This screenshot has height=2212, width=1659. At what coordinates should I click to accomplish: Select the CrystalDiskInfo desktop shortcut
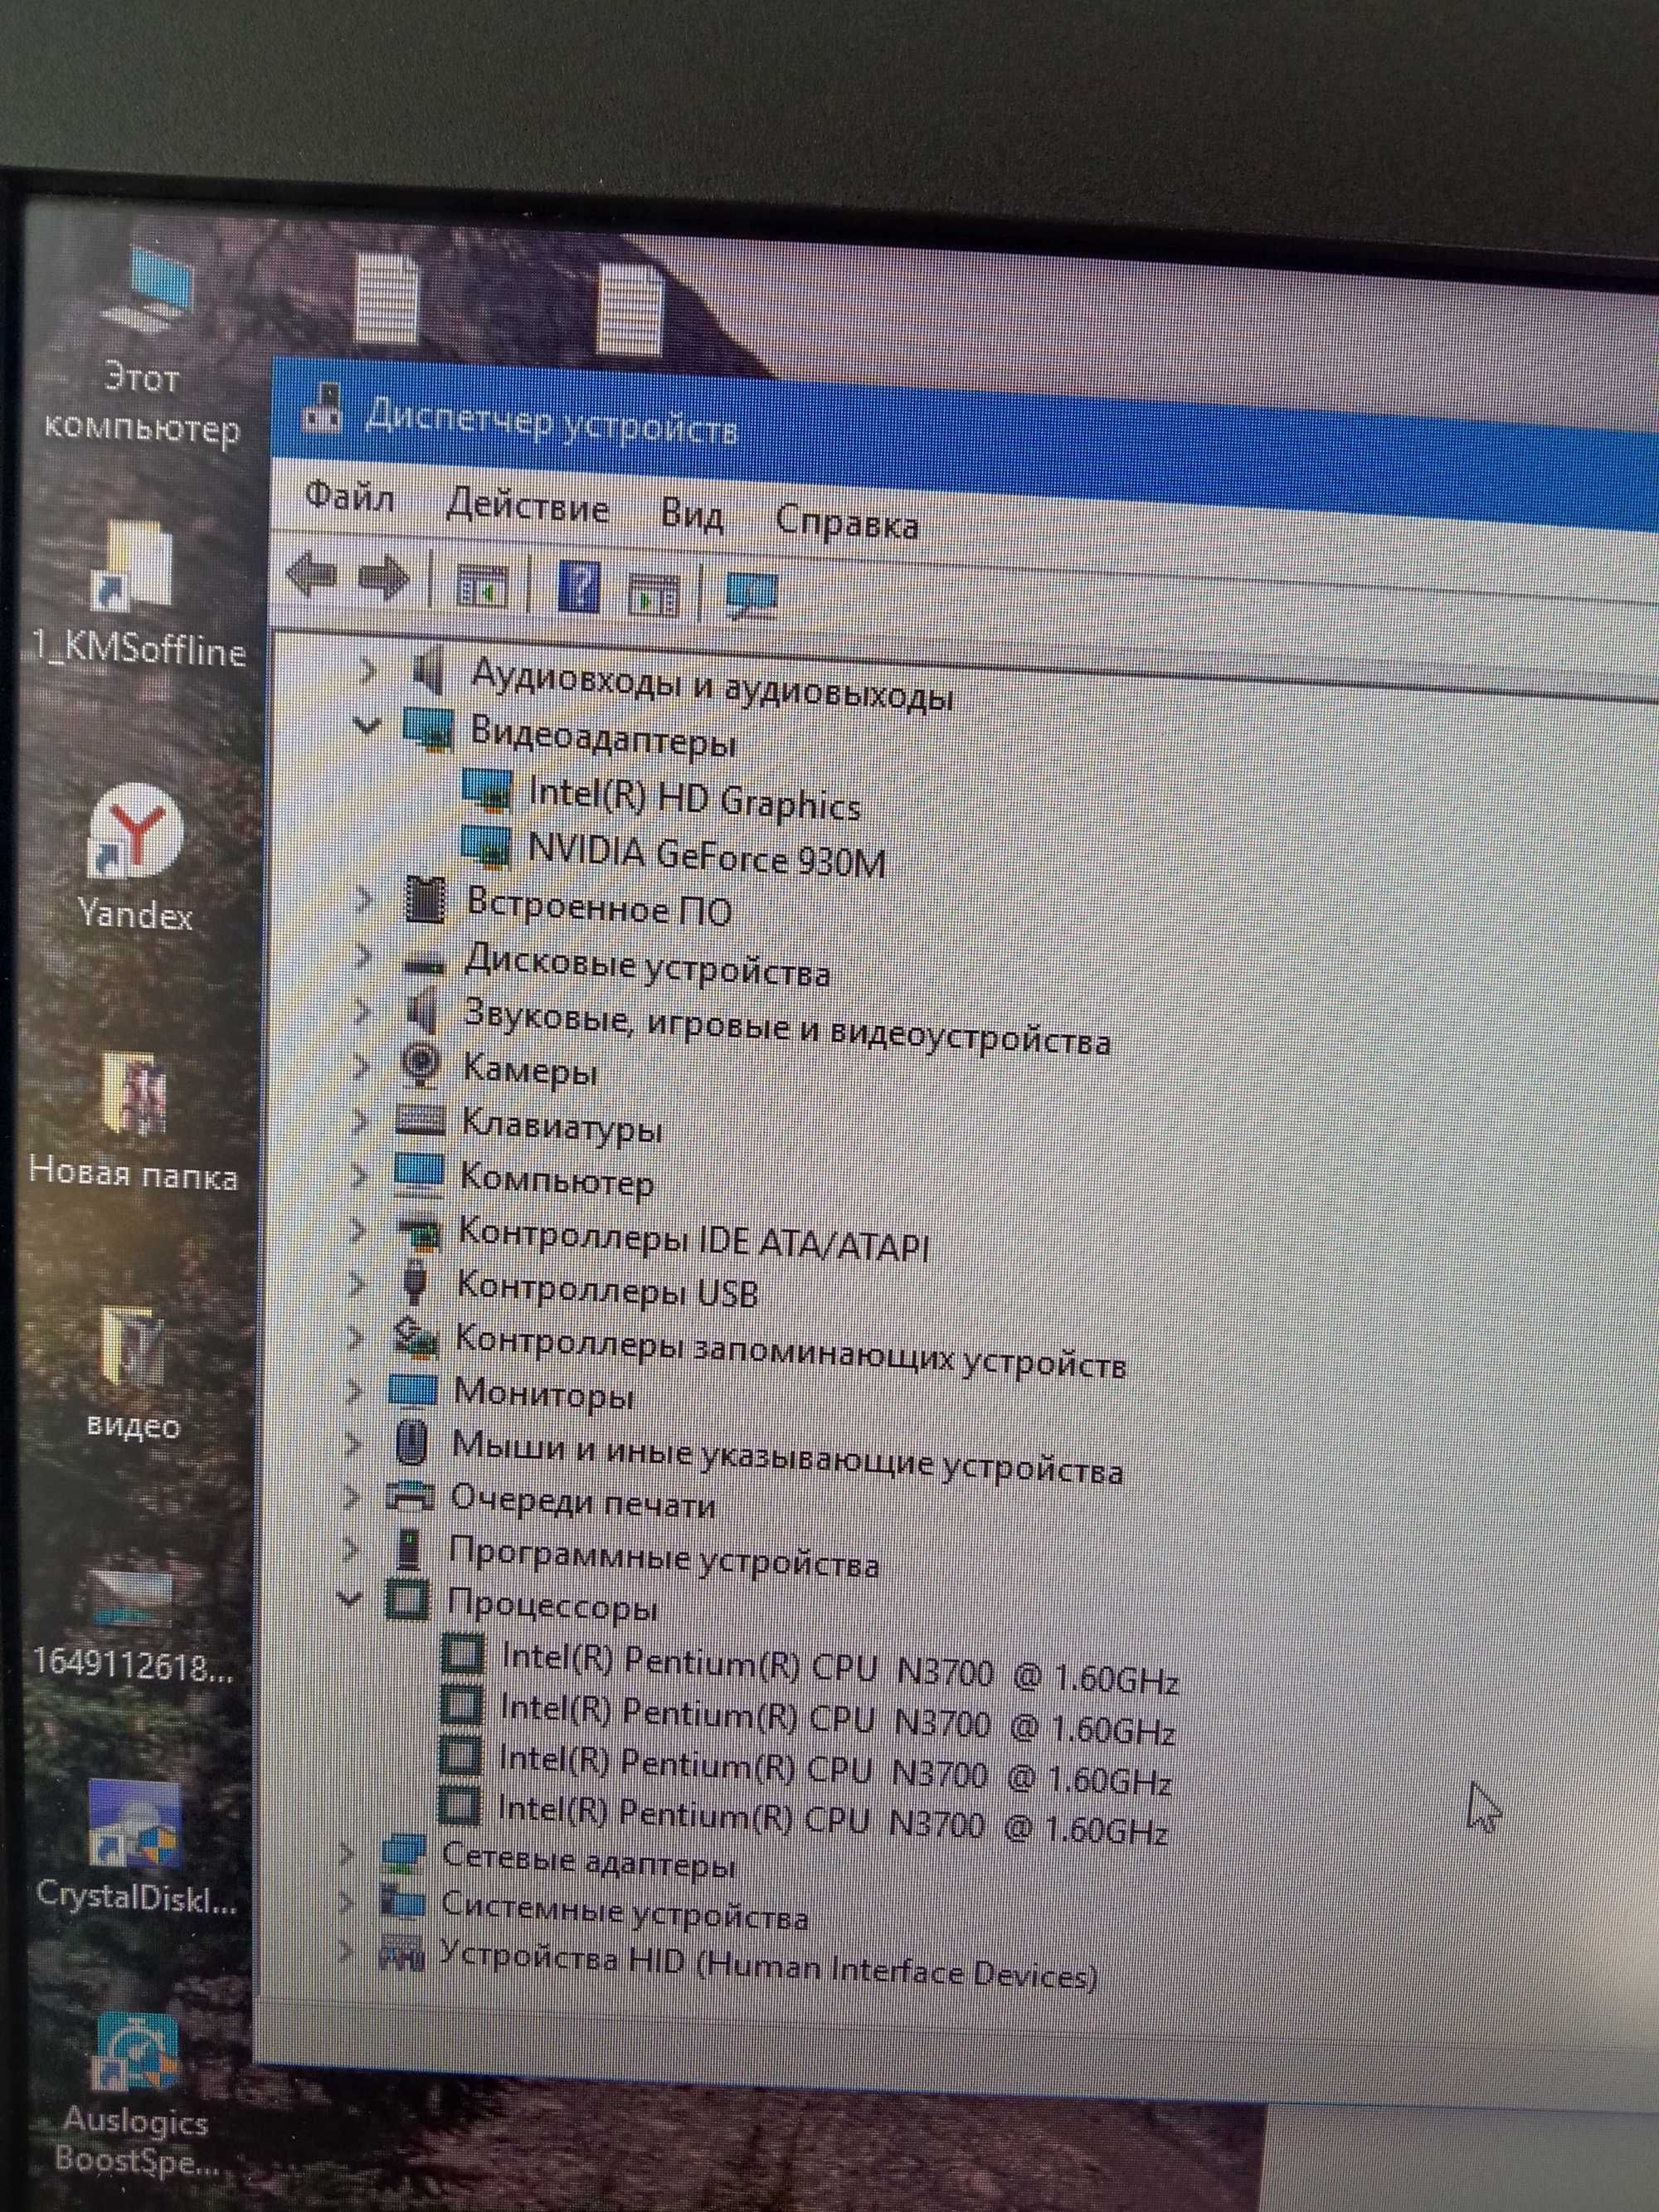click(136, 1847)
